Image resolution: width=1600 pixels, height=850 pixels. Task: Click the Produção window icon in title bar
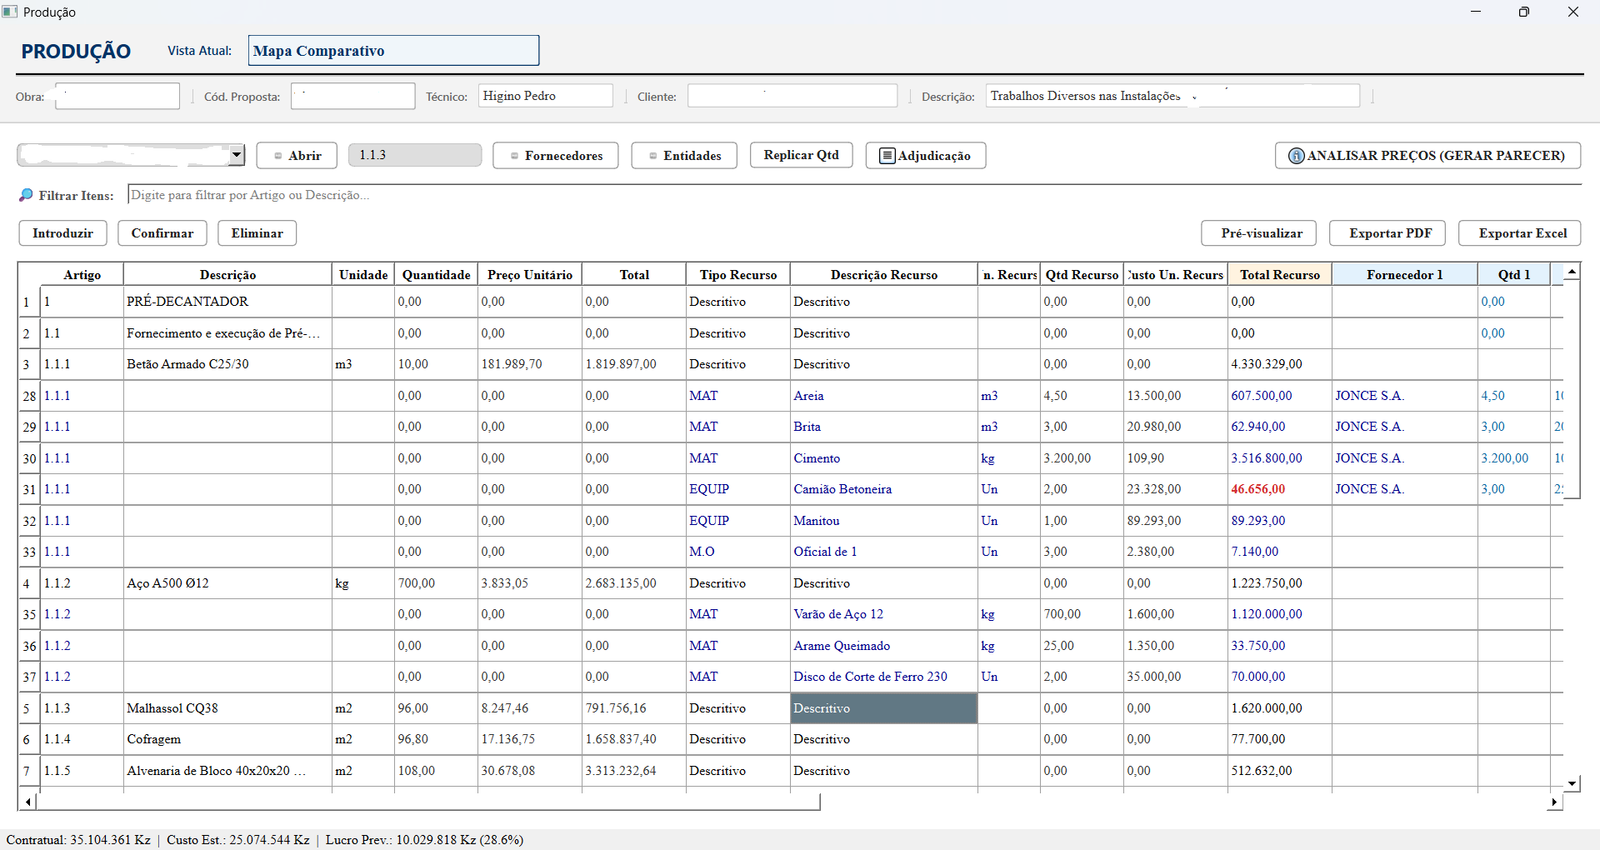pos(10,12)
